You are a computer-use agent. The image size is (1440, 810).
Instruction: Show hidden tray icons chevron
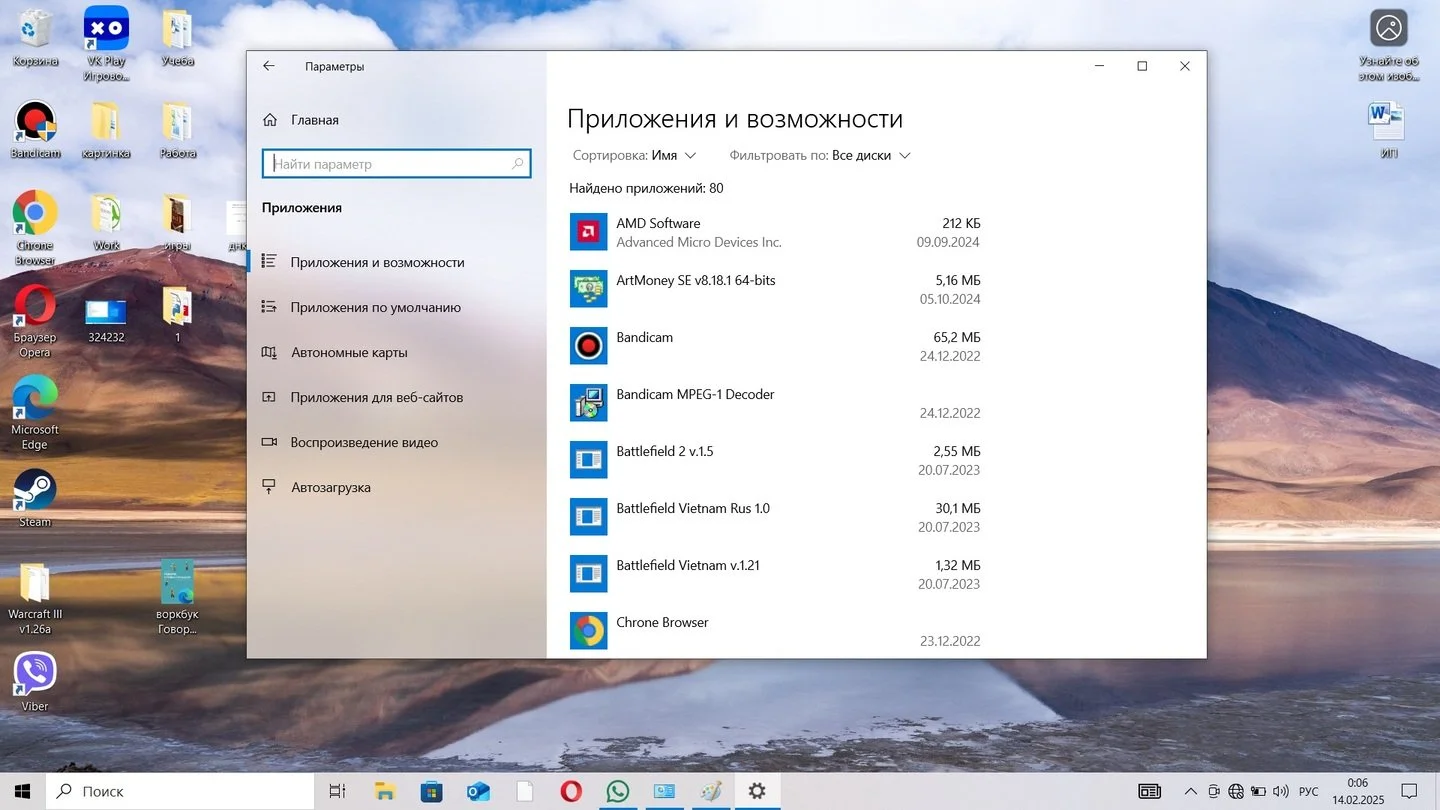(1190, 791)
